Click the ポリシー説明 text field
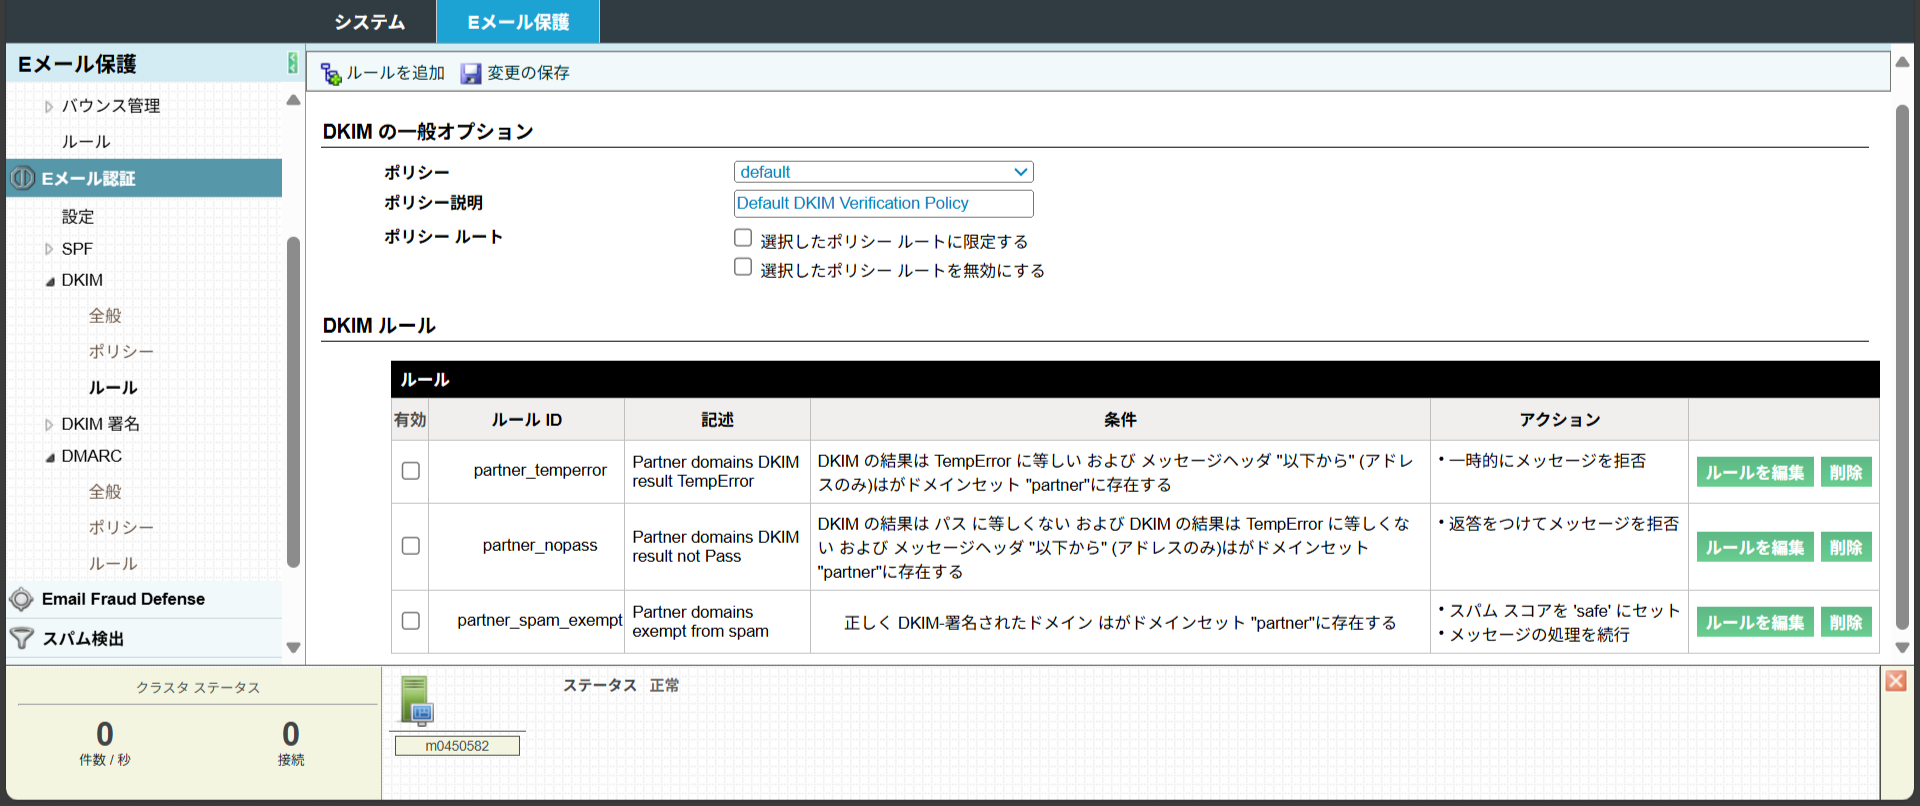This screenshot has height=806, width=1920. (x=883, y=203)
